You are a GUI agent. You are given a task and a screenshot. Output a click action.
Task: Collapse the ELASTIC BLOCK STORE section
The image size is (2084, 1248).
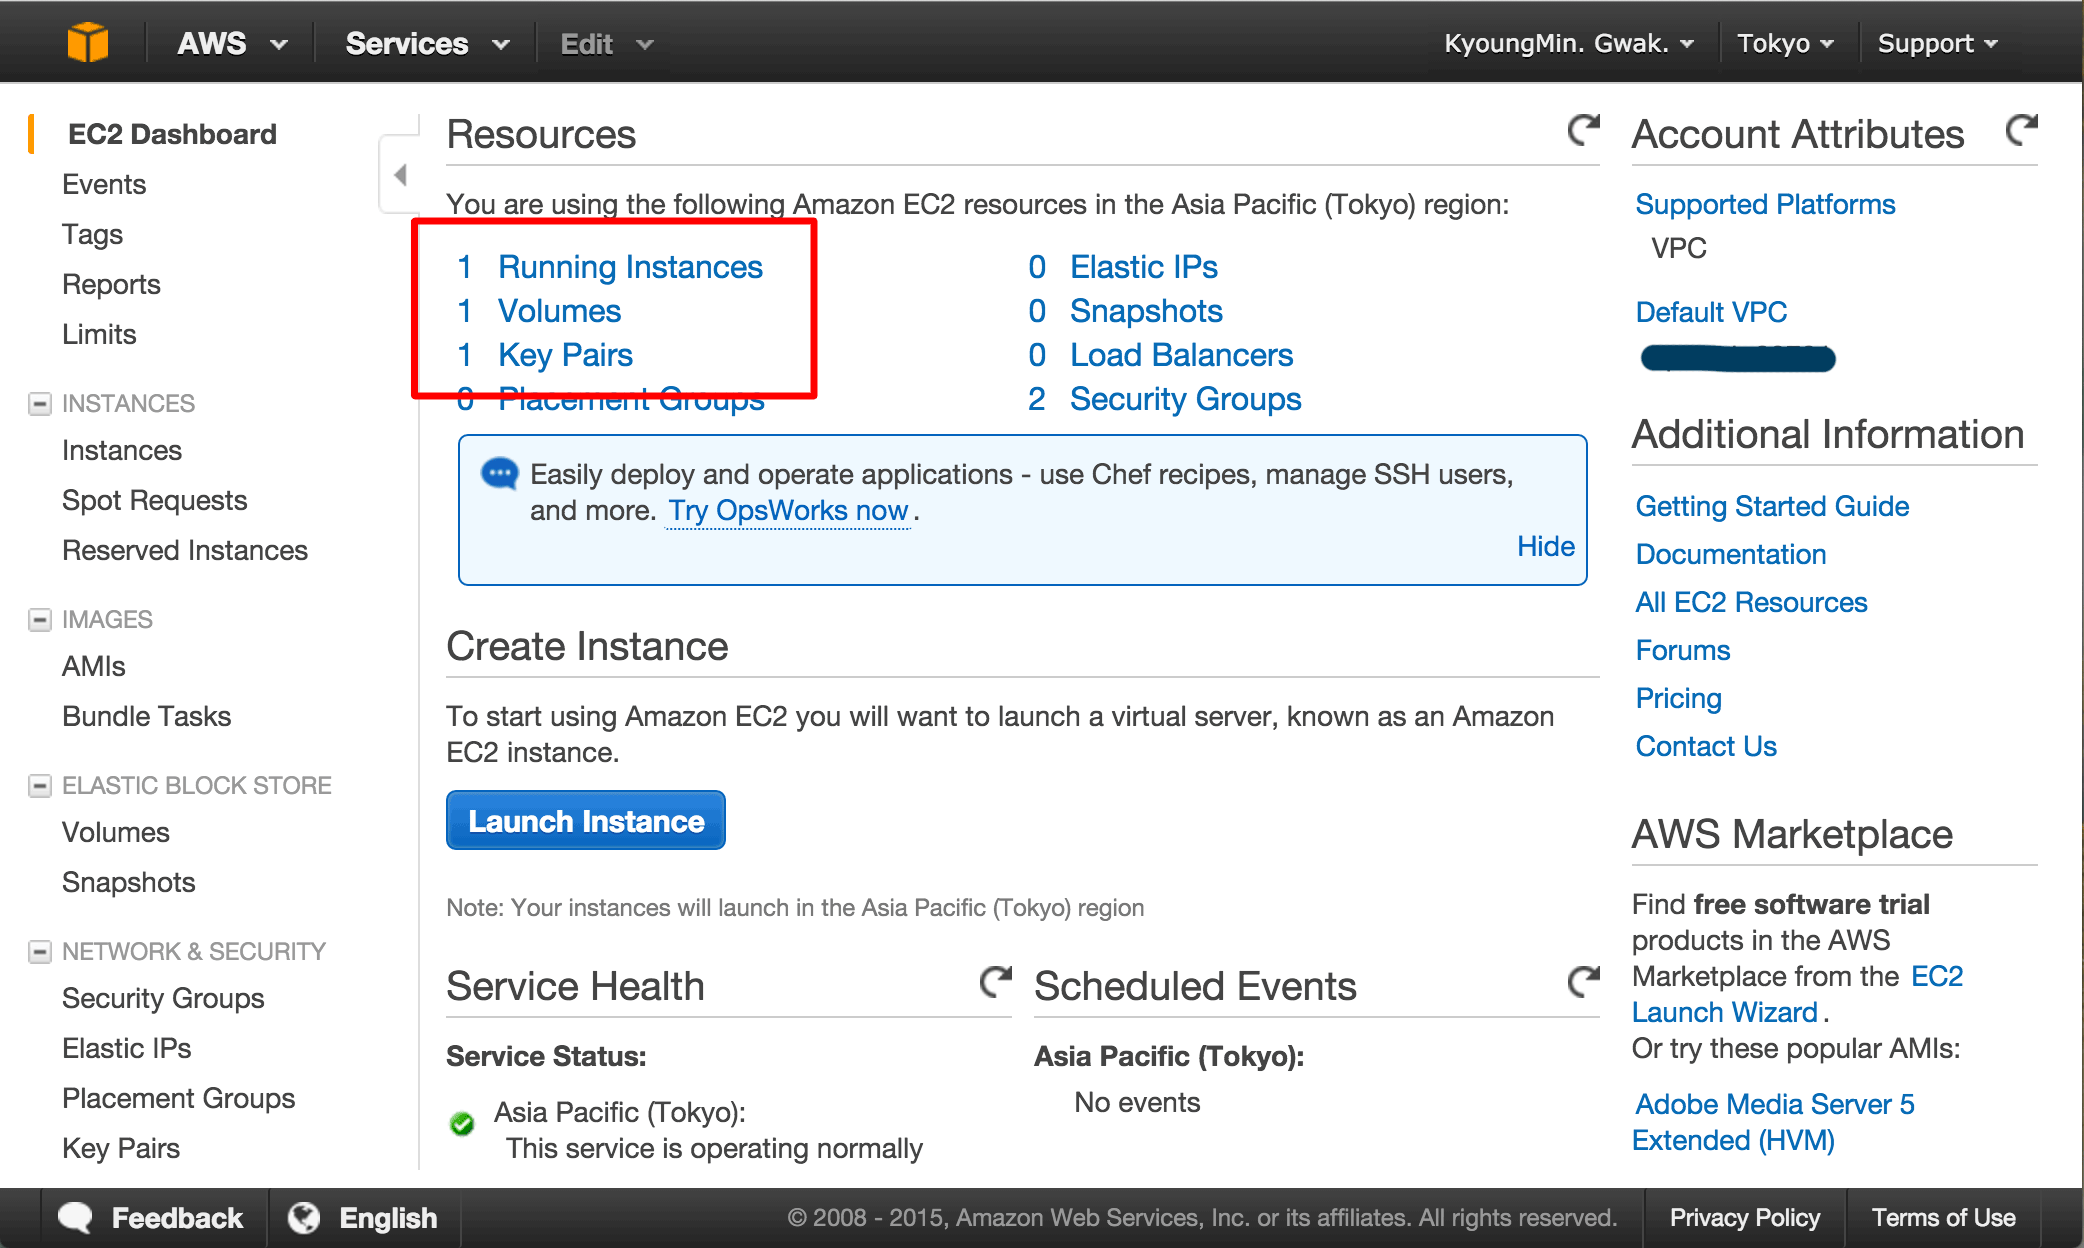[40, 786]
